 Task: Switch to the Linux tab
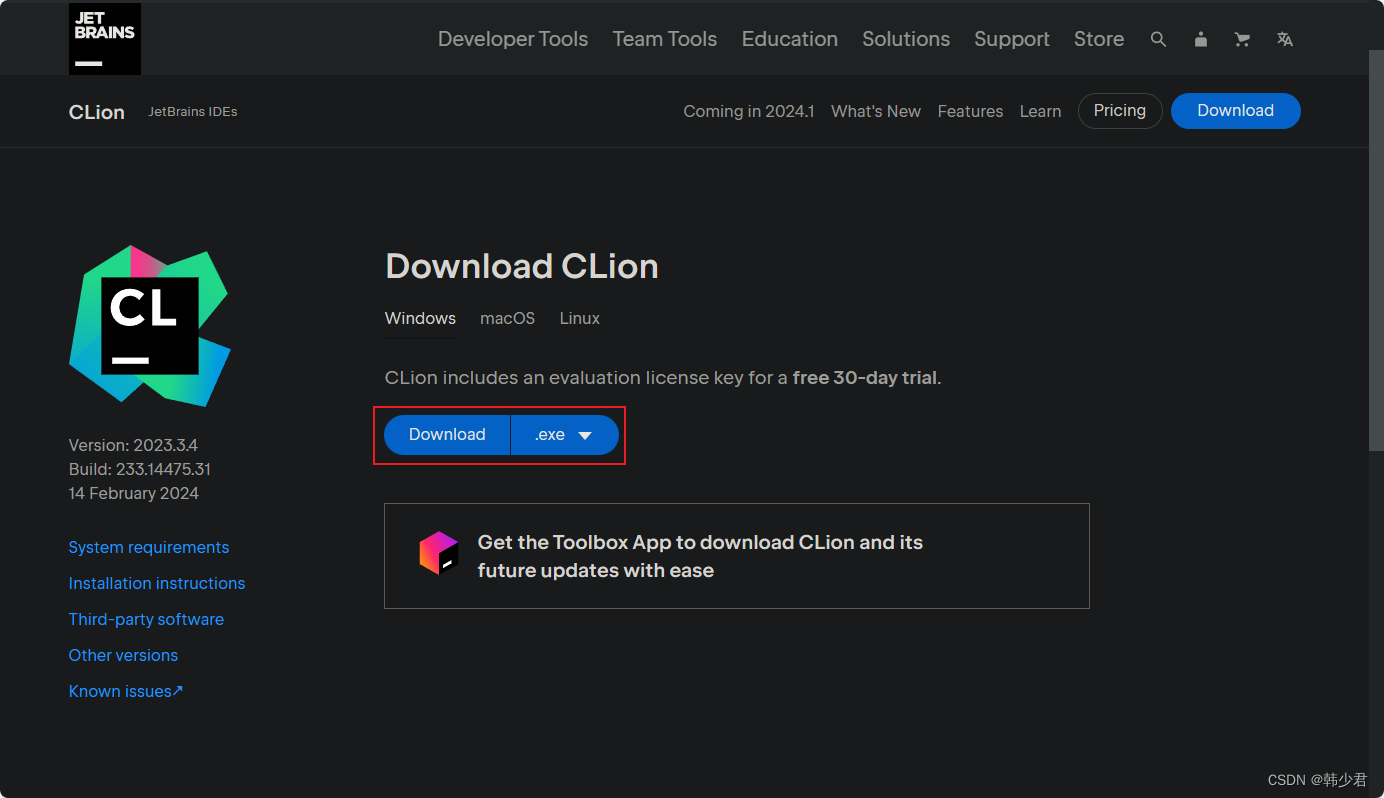click(580, 318)
